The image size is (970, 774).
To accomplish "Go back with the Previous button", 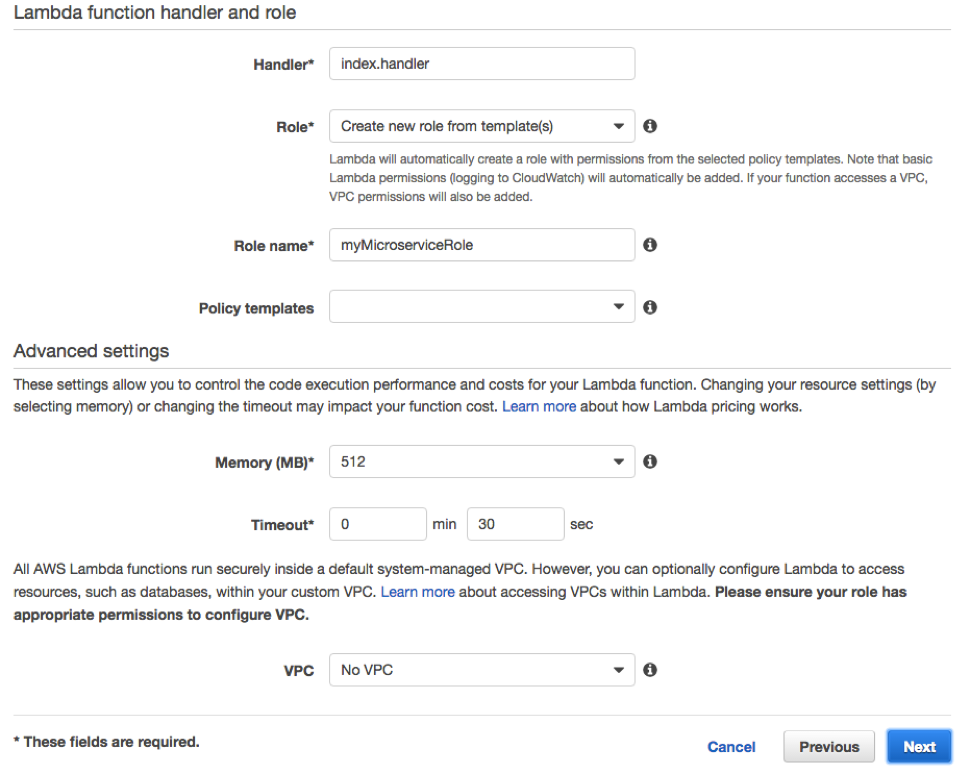I will point(829,747).
